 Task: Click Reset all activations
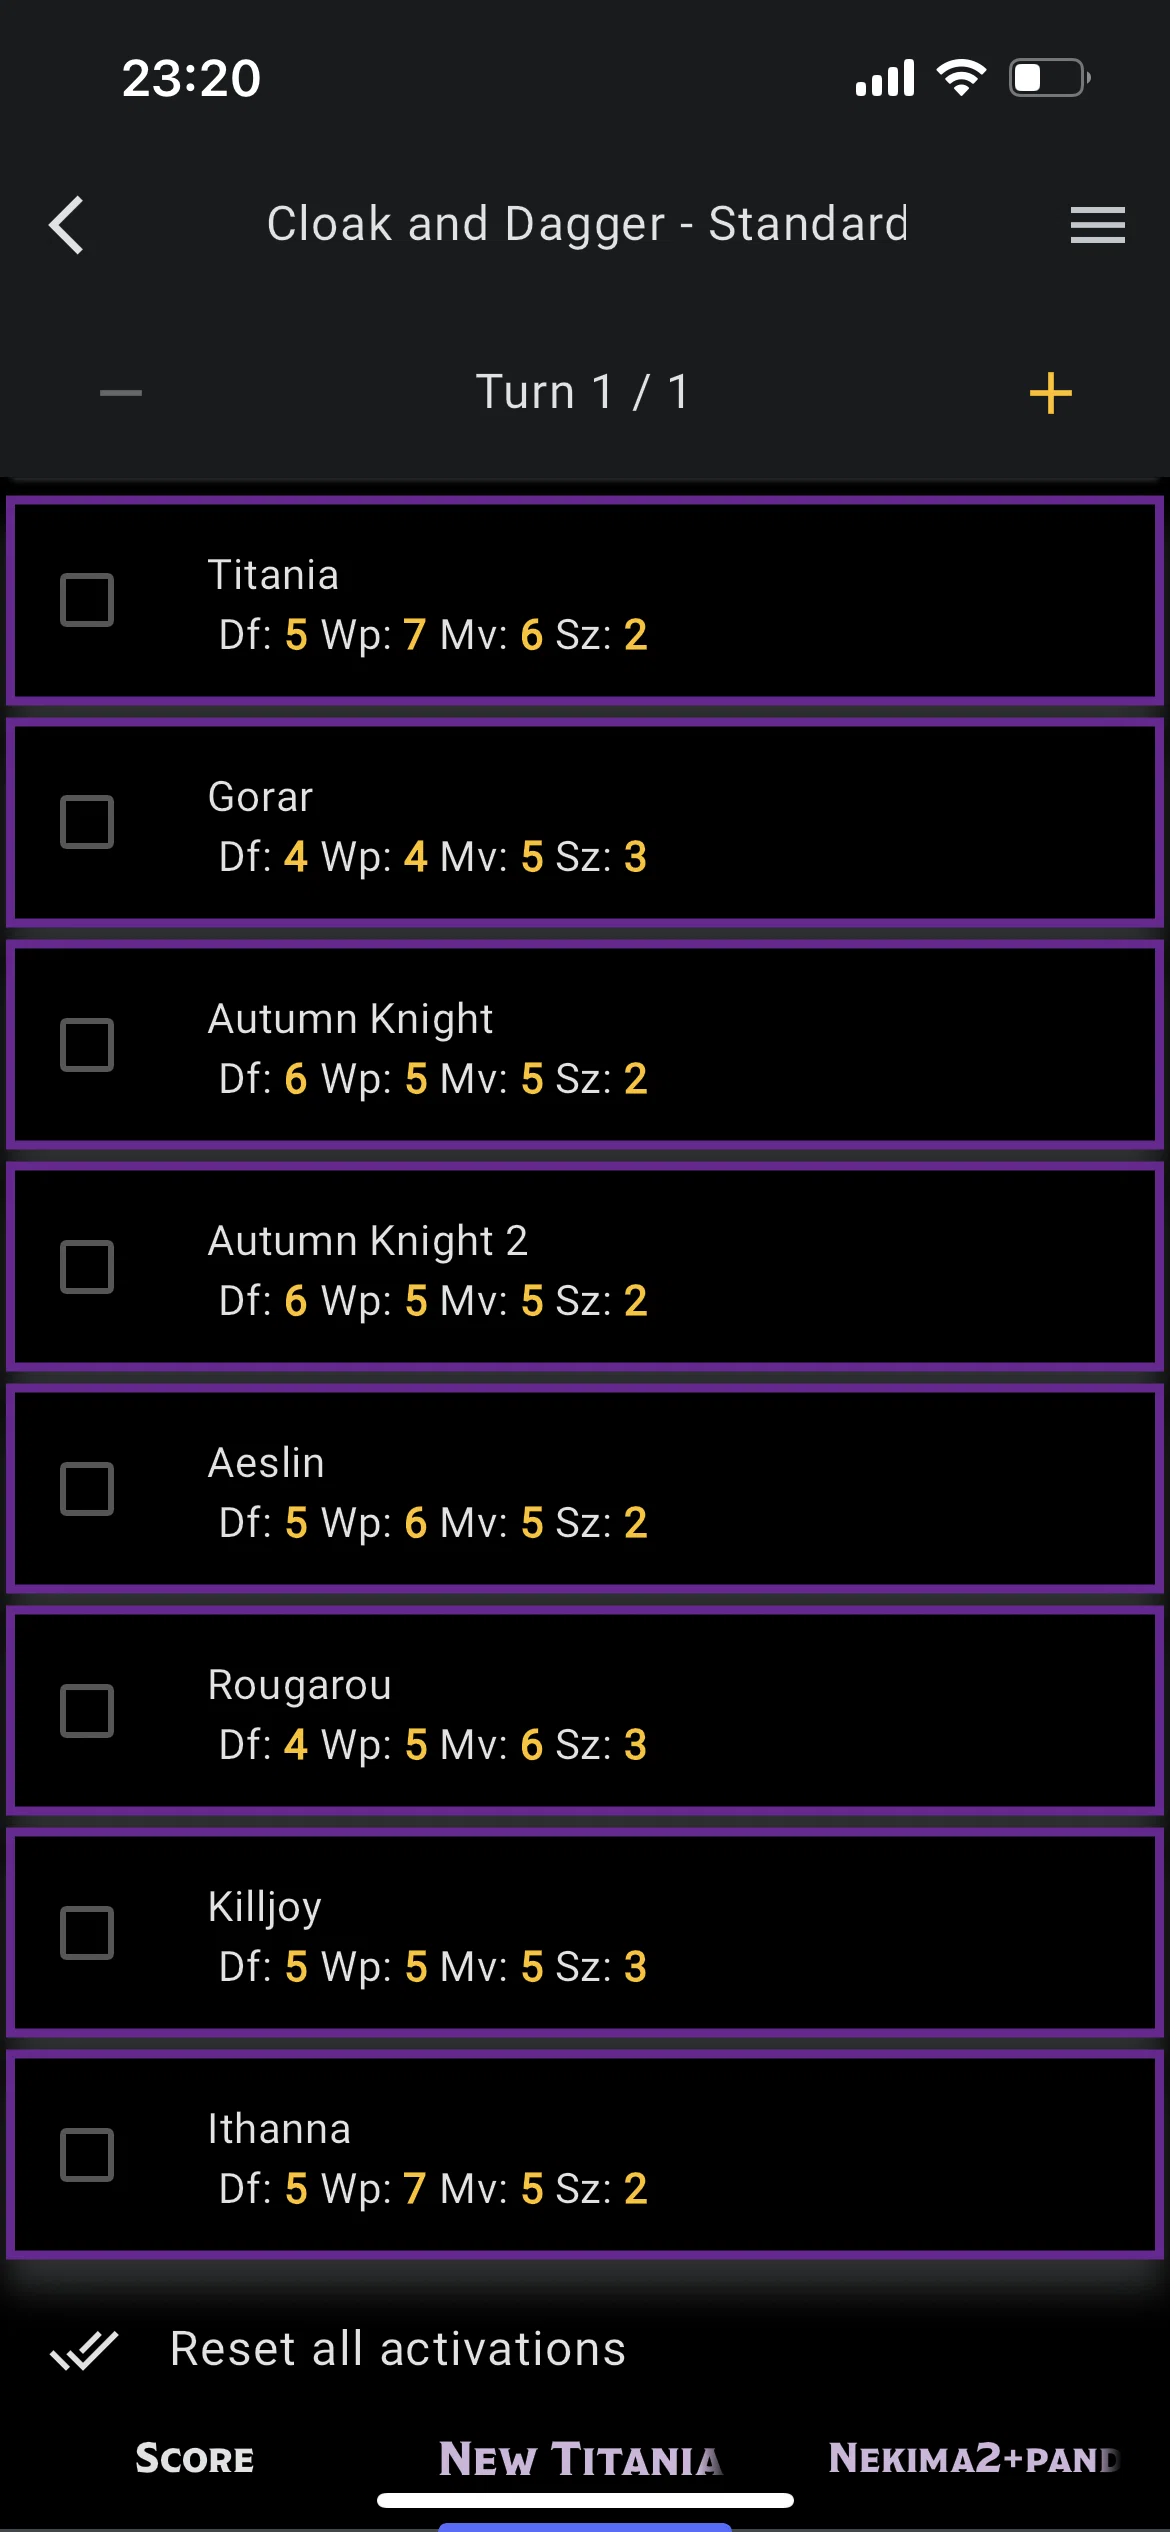click(x=398, y=2349)
